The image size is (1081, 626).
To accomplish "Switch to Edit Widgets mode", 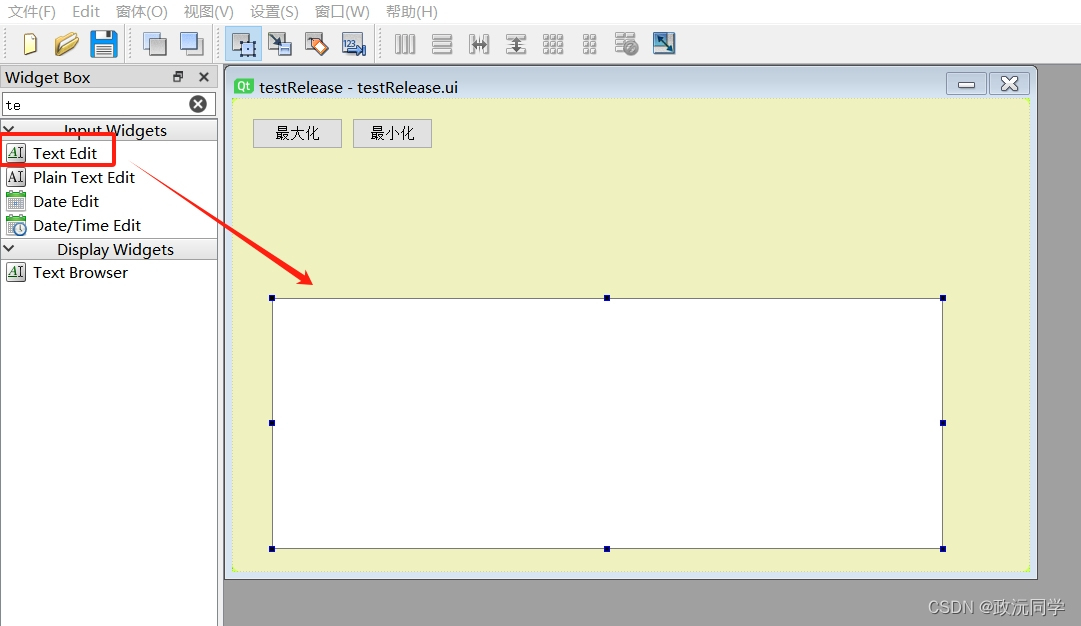I will pos(244,45).
